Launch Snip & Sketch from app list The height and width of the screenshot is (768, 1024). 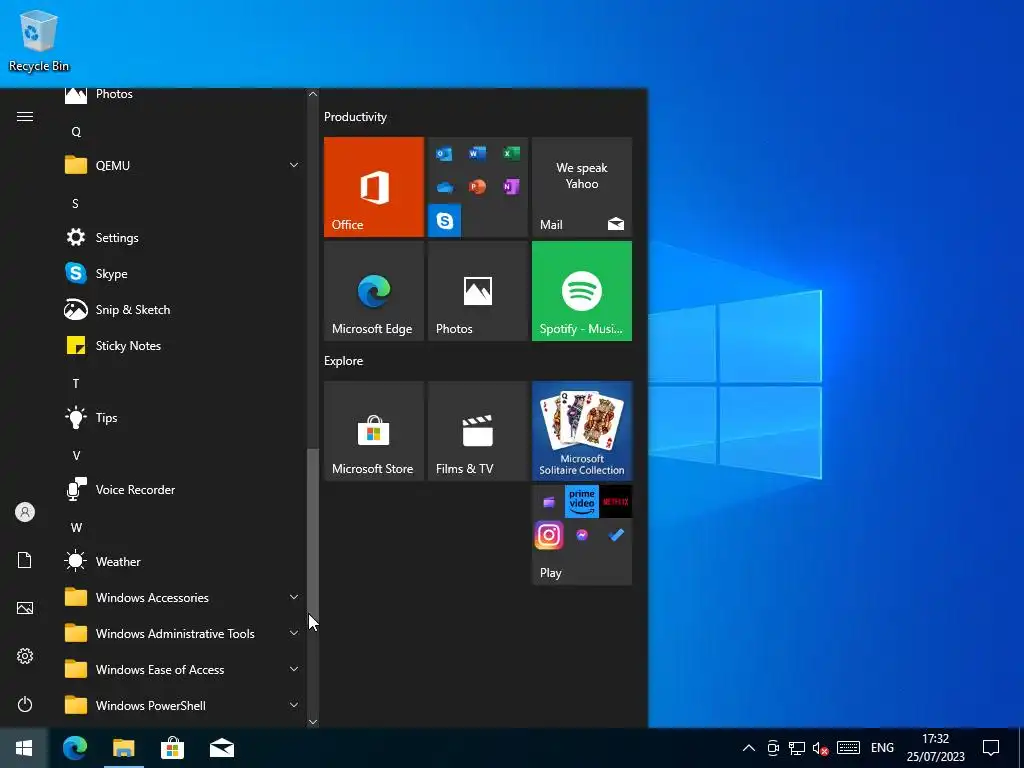pos(183,310)
